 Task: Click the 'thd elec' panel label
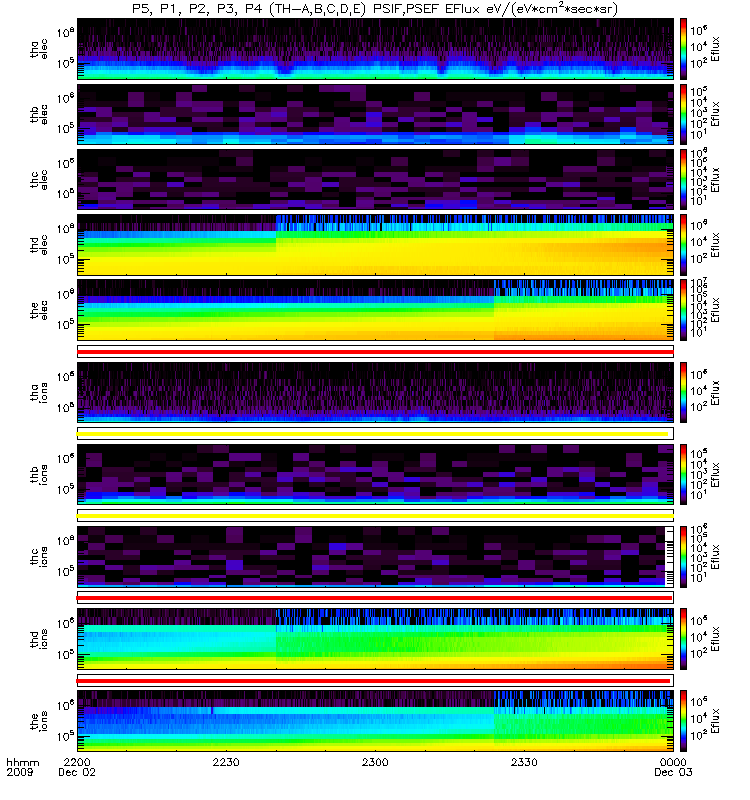(x=39, y=245)
